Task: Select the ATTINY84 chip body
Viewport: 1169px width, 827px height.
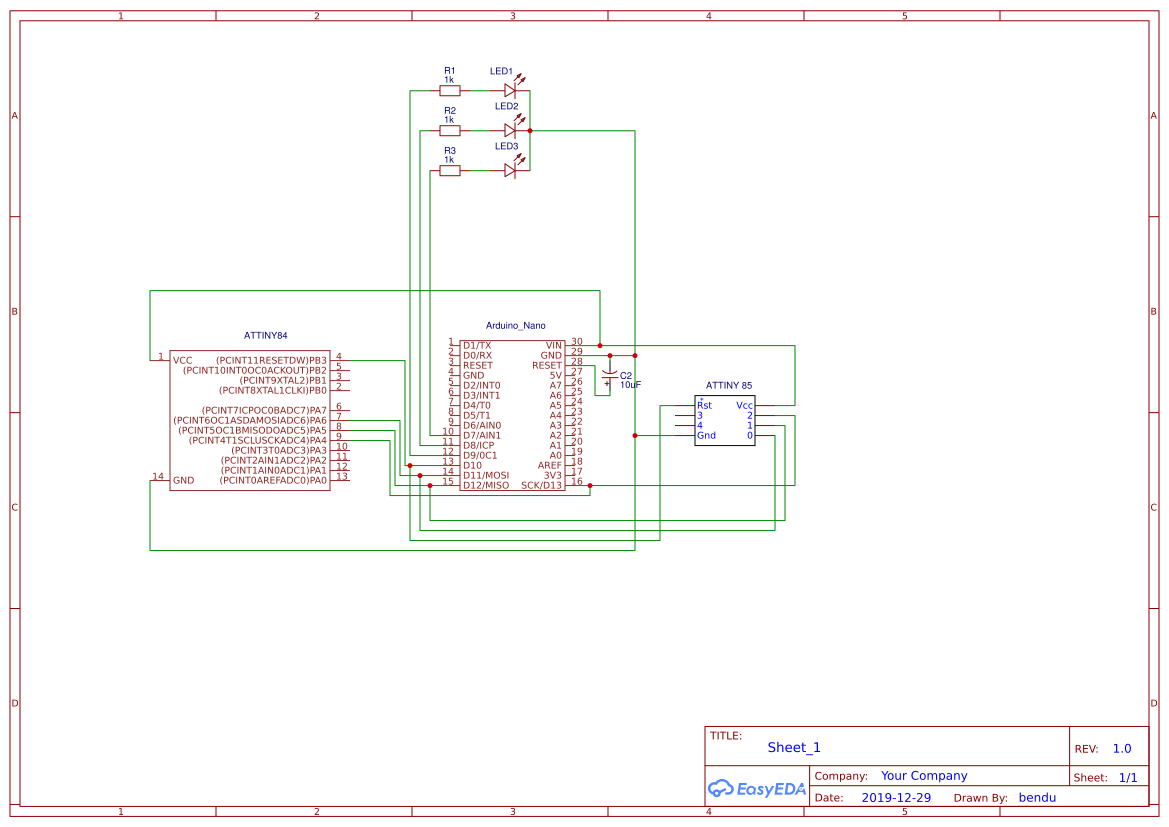Action: tap(250, 421)
